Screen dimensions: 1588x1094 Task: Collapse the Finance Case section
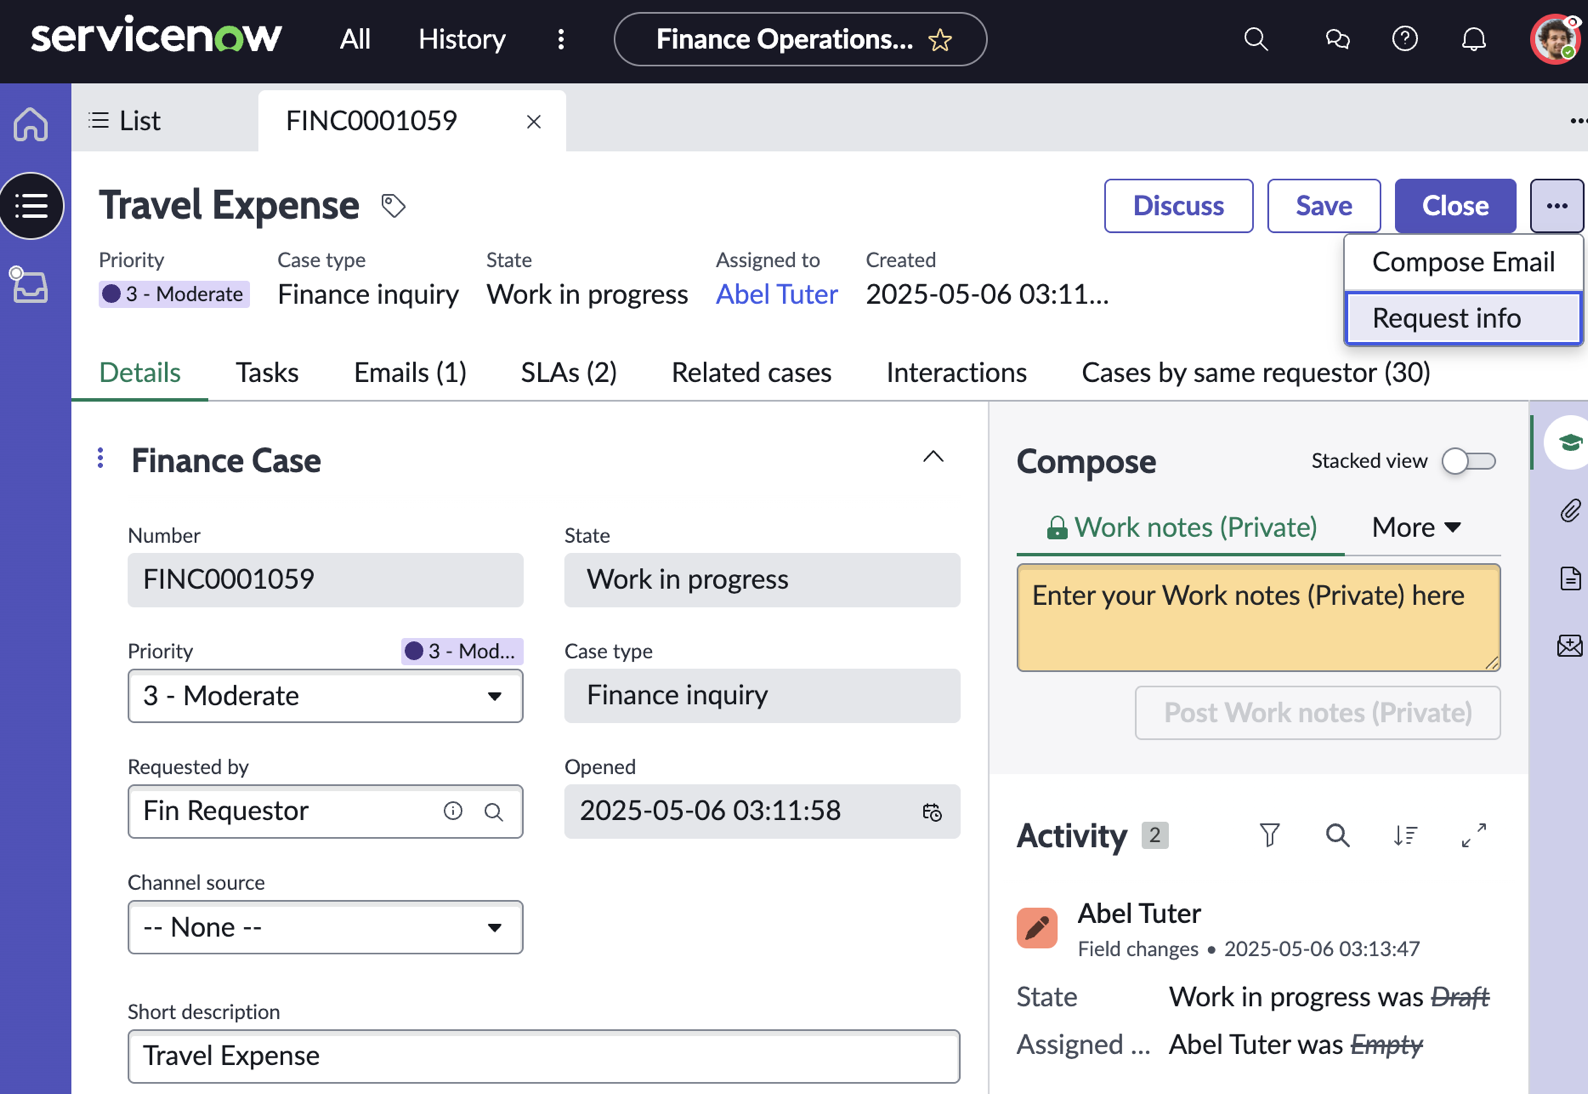click(x=933, y=458)
